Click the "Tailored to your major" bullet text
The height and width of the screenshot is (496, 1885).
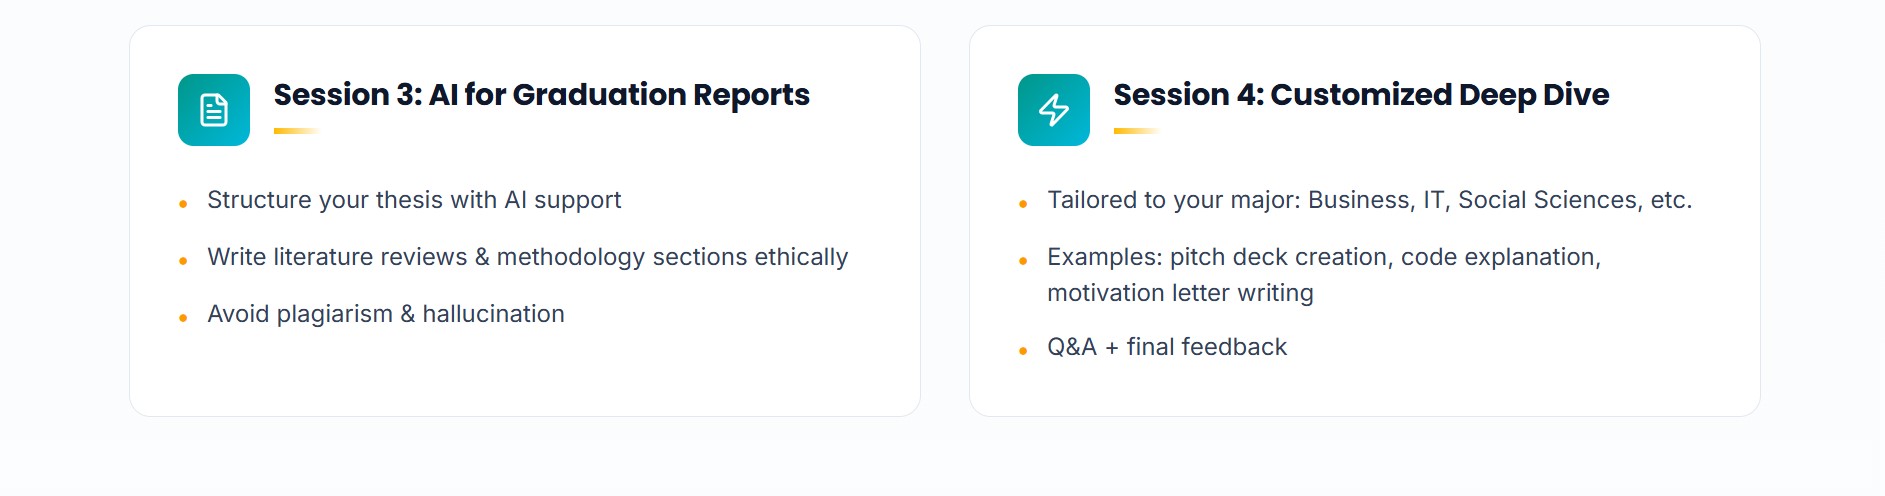[x=1369, y=200]
